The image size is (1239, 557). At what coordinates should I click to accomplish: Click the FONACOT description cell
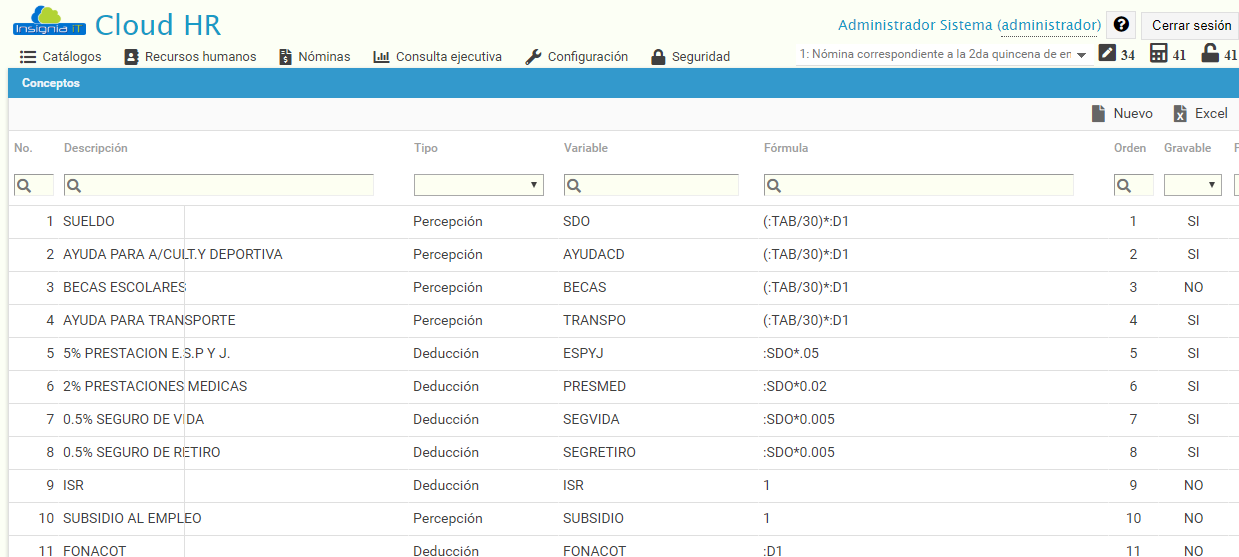(95, 550)
